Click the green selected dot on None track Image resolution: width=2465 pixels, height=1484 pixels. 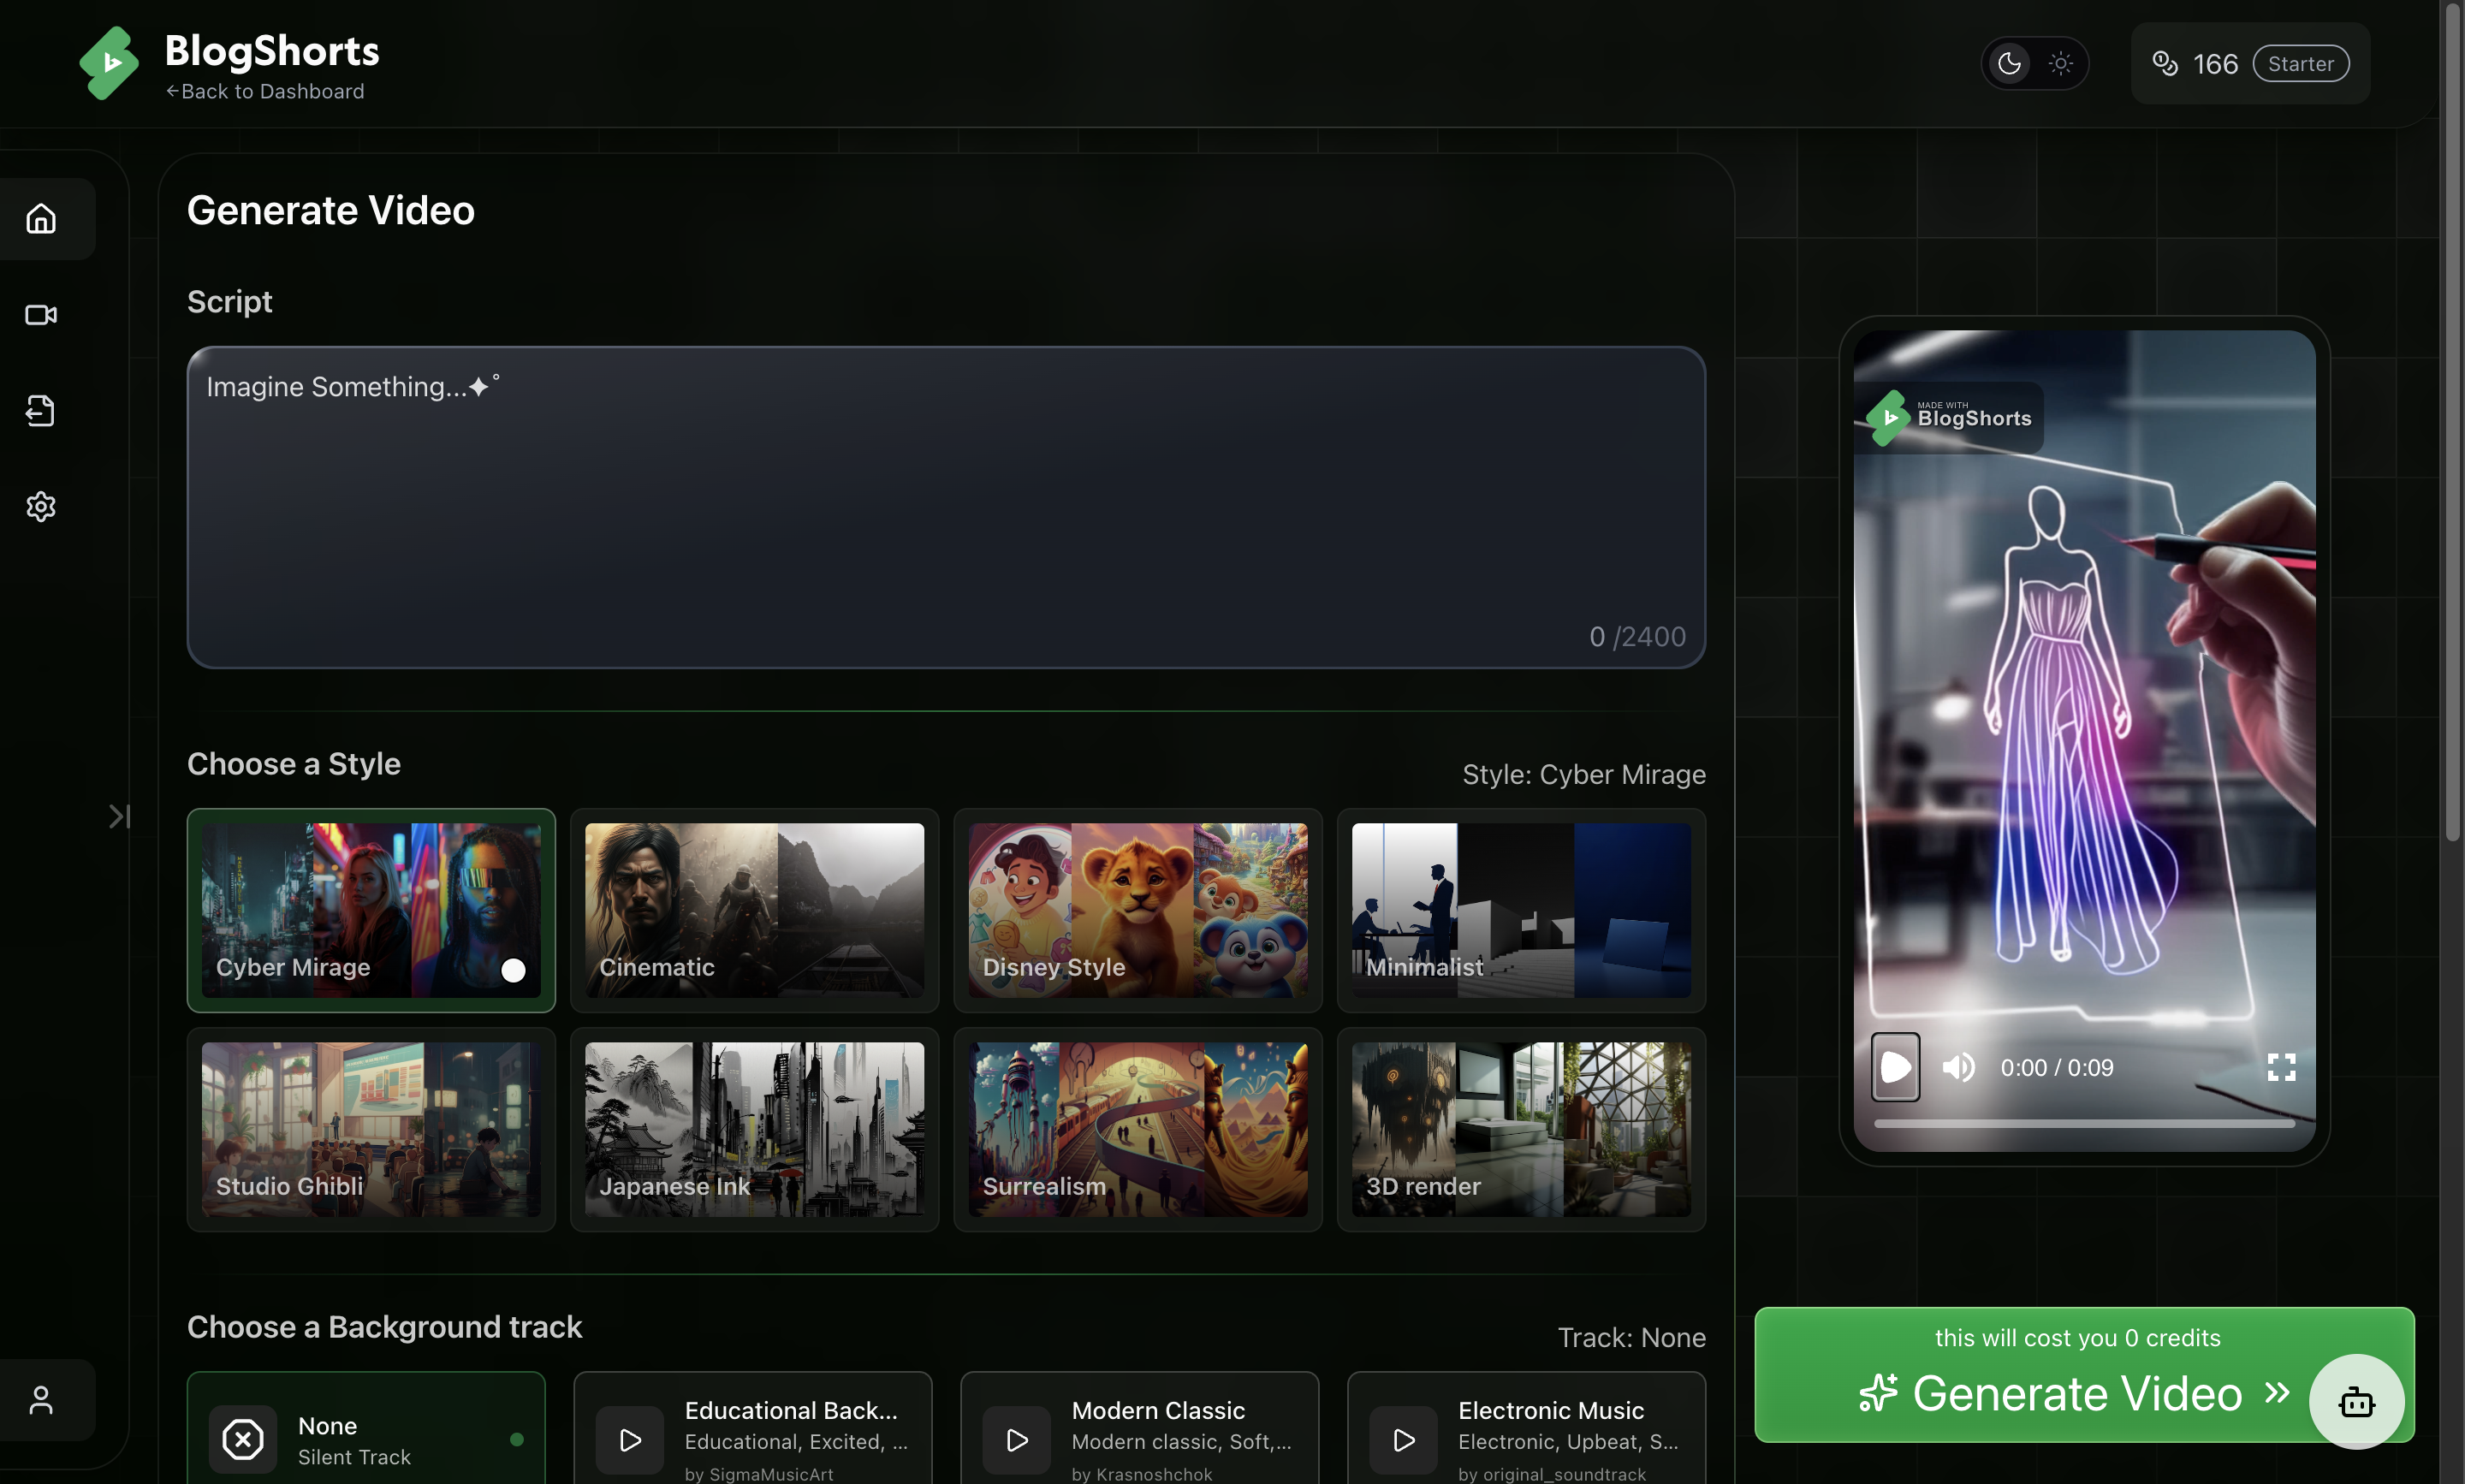pos(517,1440)
